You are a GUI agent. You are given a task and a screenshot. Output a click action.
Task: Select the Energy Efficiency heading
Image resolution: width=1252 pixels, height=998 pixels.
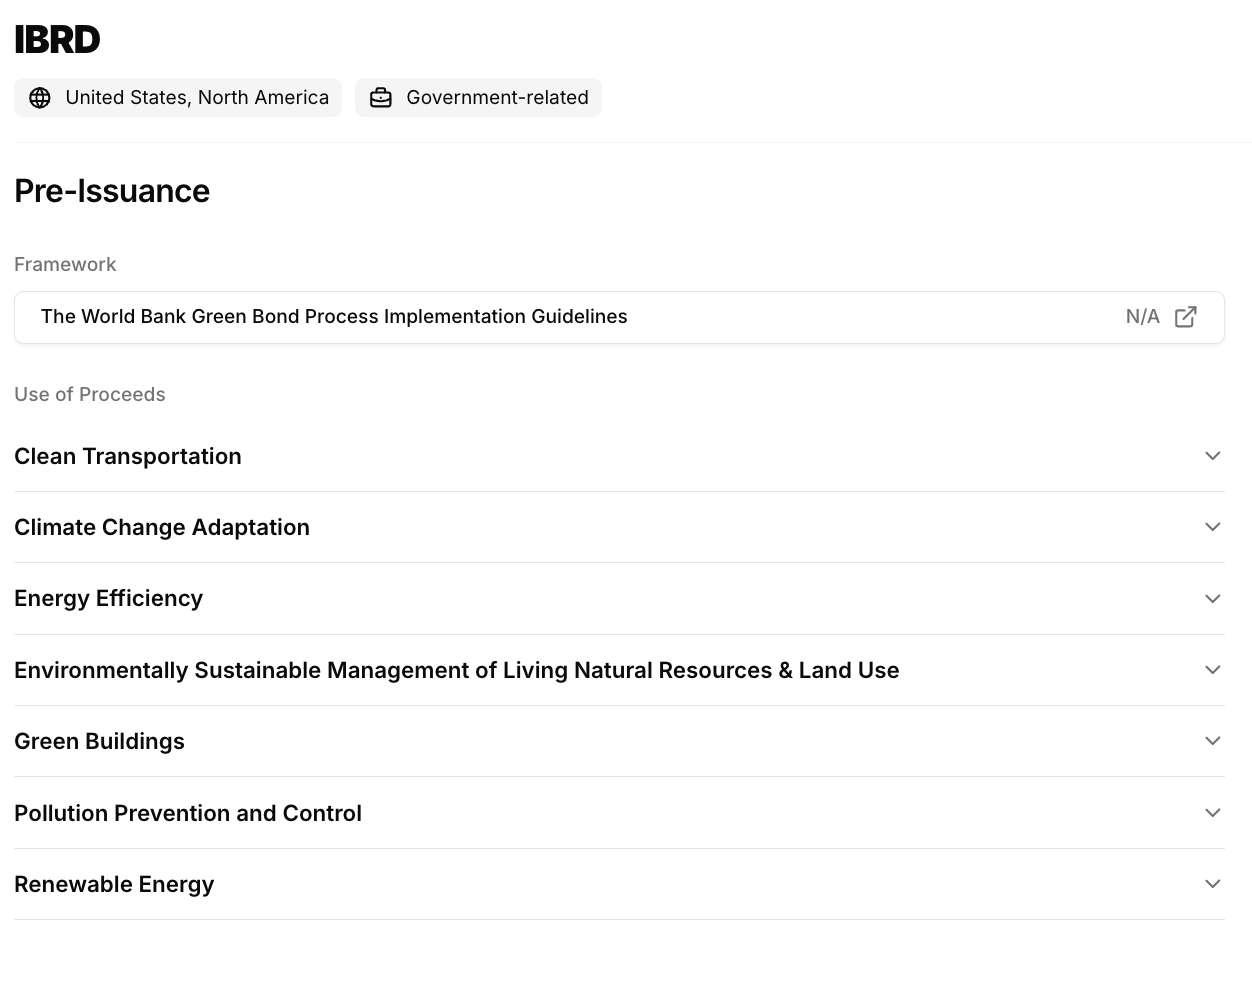click(x=109, y=599)
